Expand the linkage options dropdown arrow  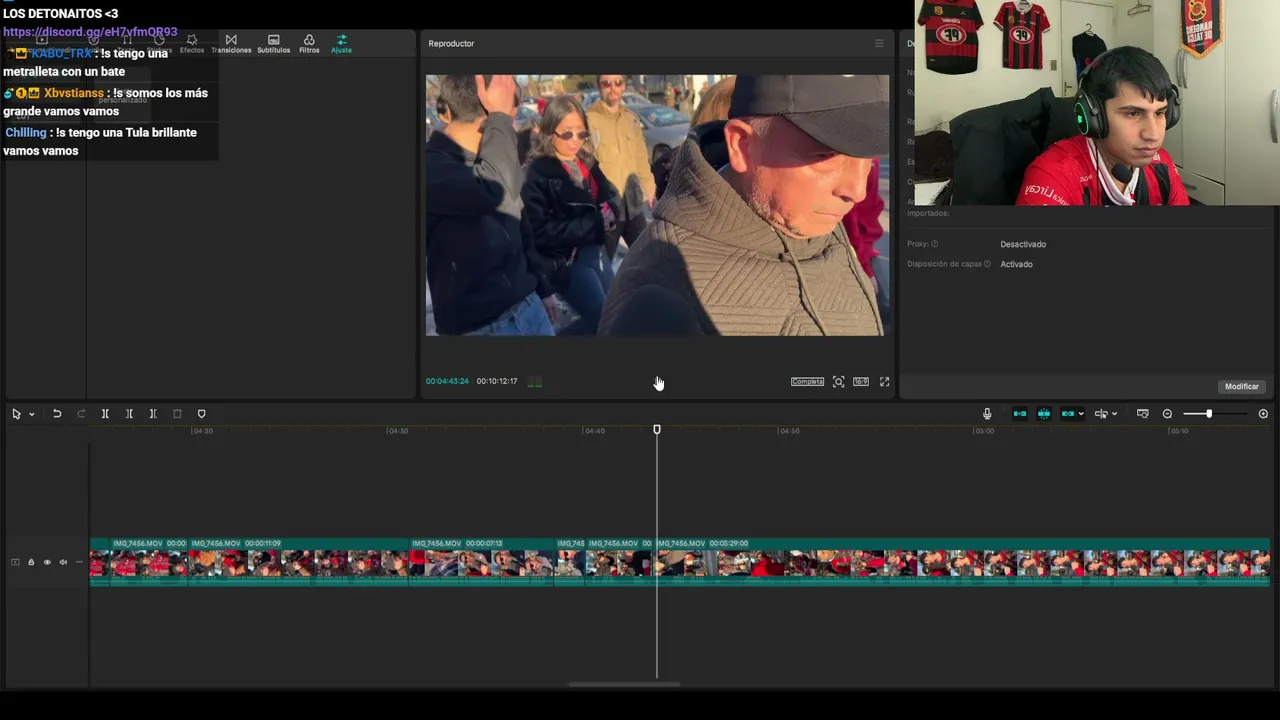coord(1081,414)
